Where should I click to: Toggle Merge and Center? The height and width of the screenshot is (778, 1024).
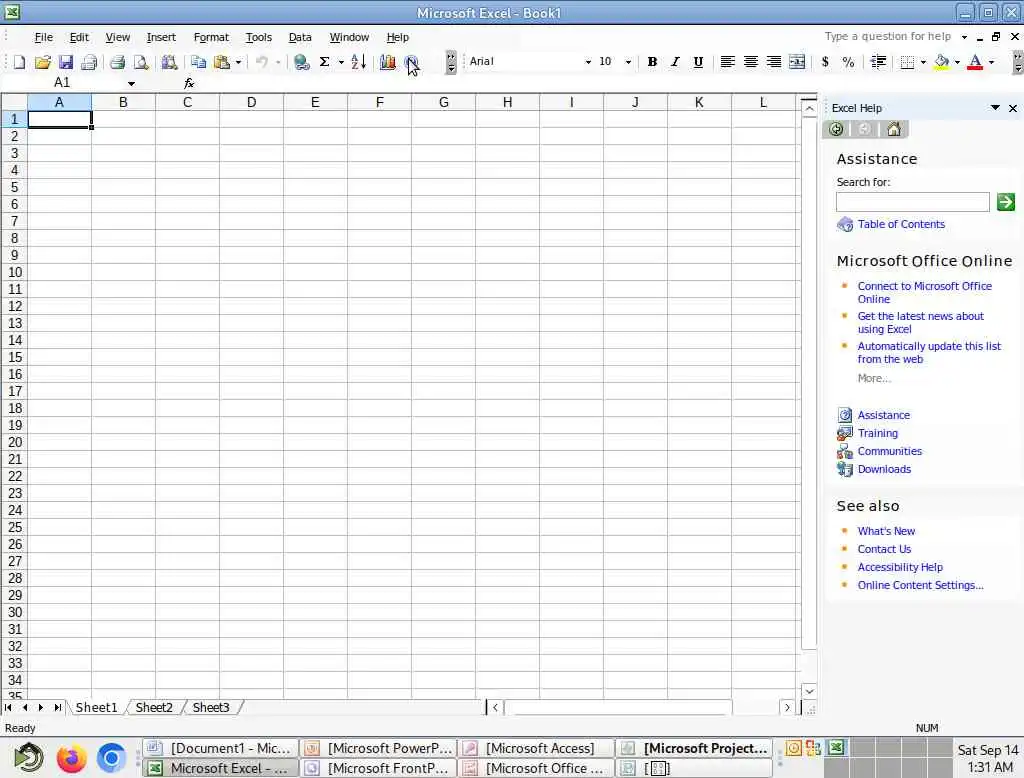797,62
